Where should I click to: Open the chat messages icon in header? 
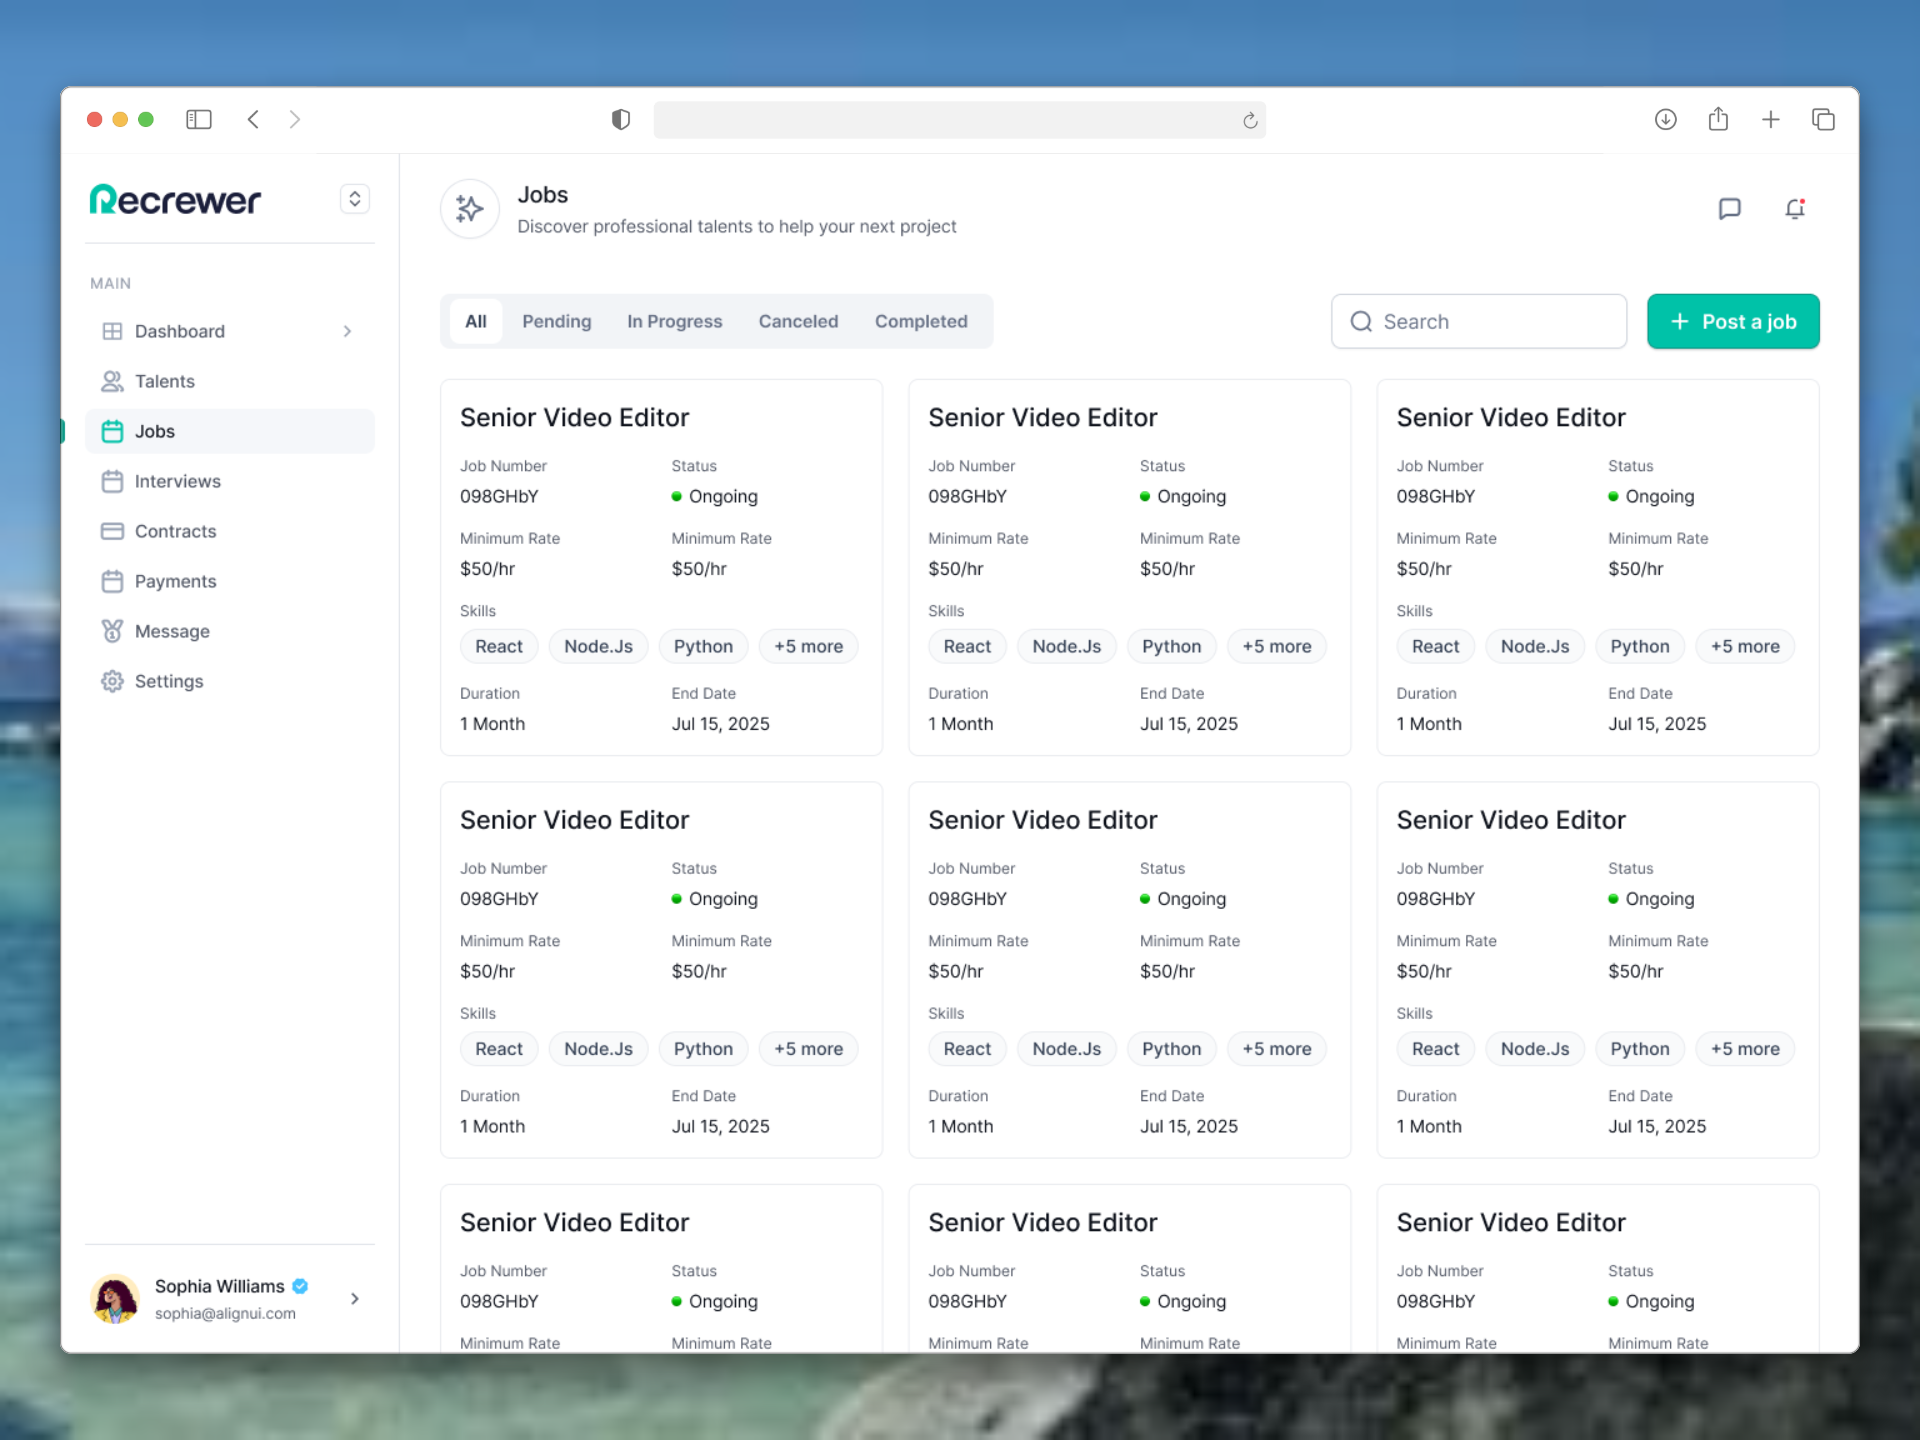point(1729,209)
